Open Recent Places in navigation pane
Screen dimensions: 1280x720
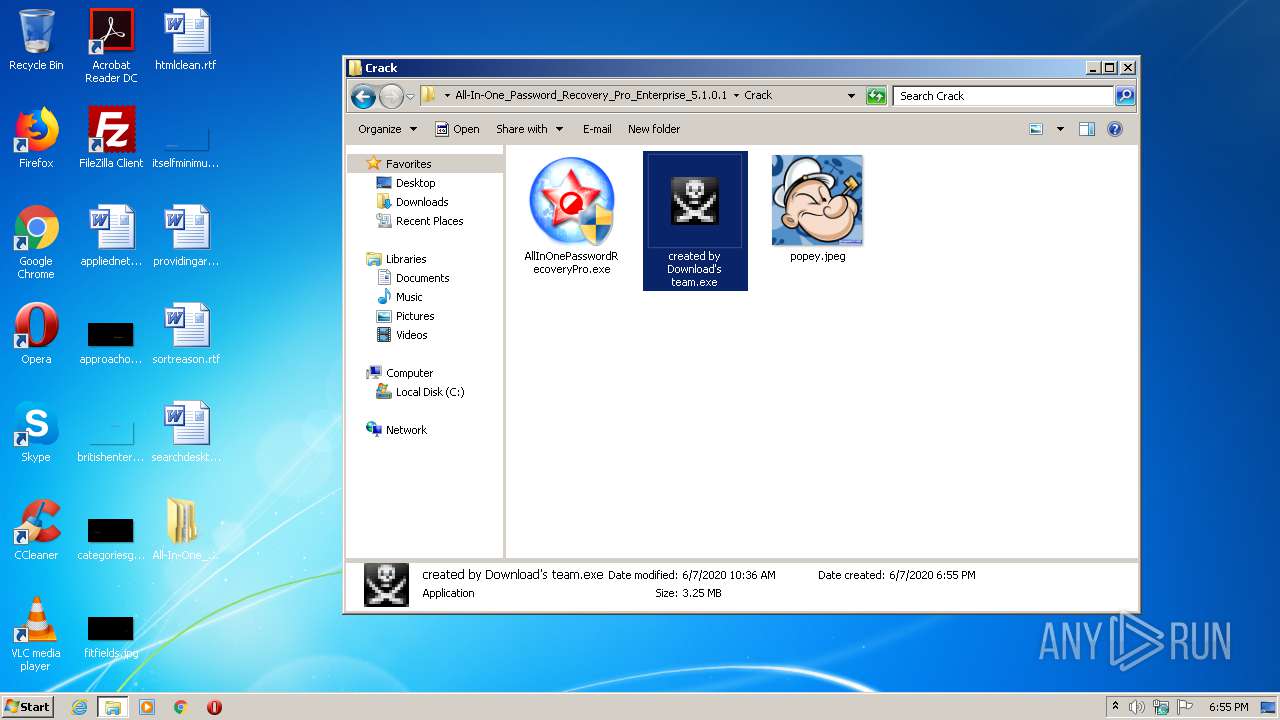[x=429, y=221]
